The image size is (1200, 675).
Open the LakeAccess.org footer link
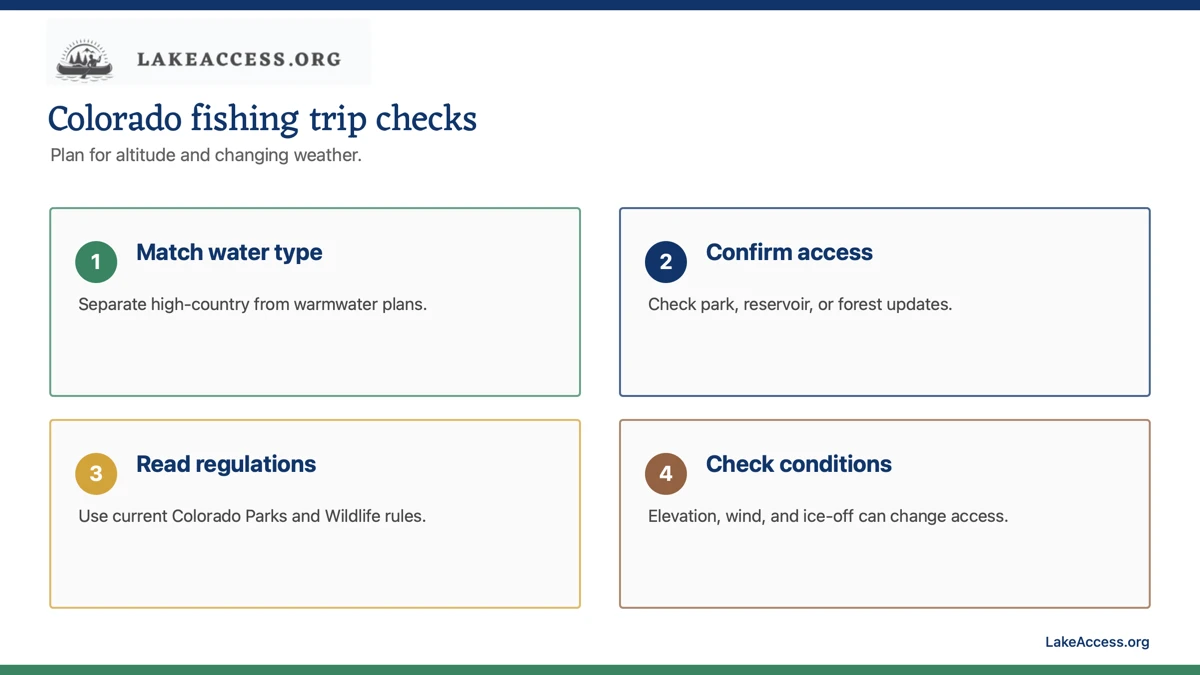coord(1097,642)
